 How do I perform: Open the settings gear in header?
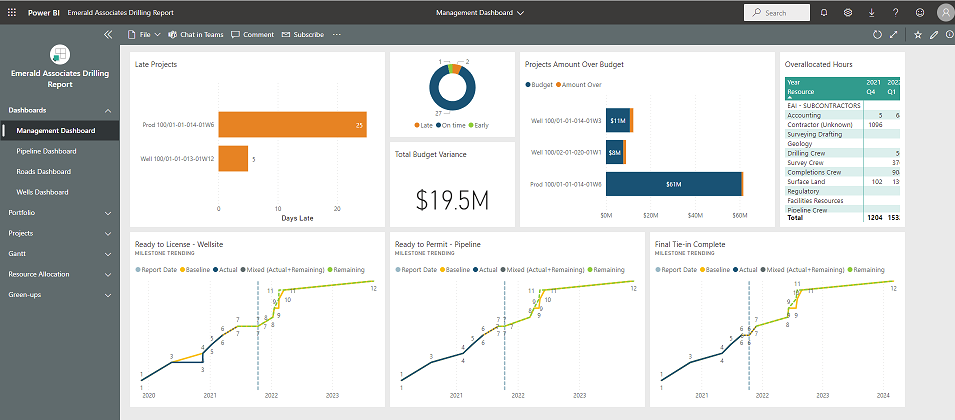[x=847, y=12]
